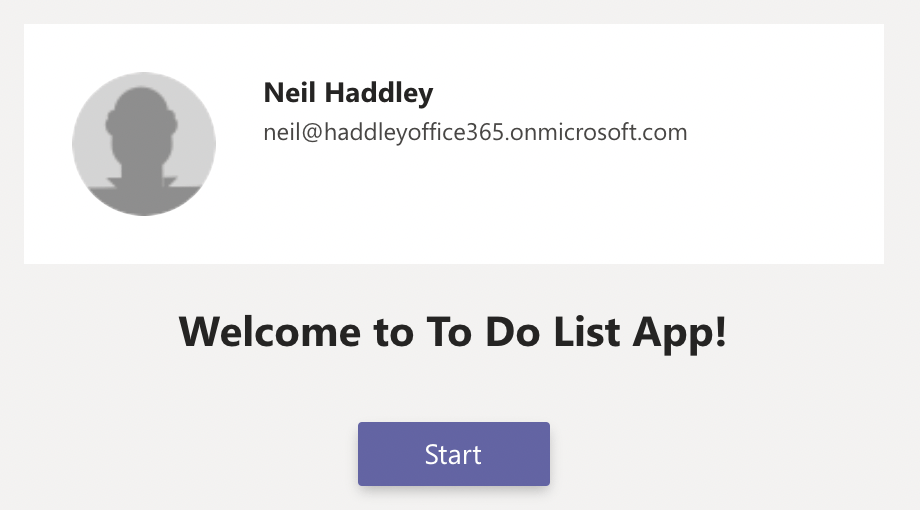This screenshot has width=920, height=510.
Task: Click the first name Neil in the profile
Action: [285, 94]
